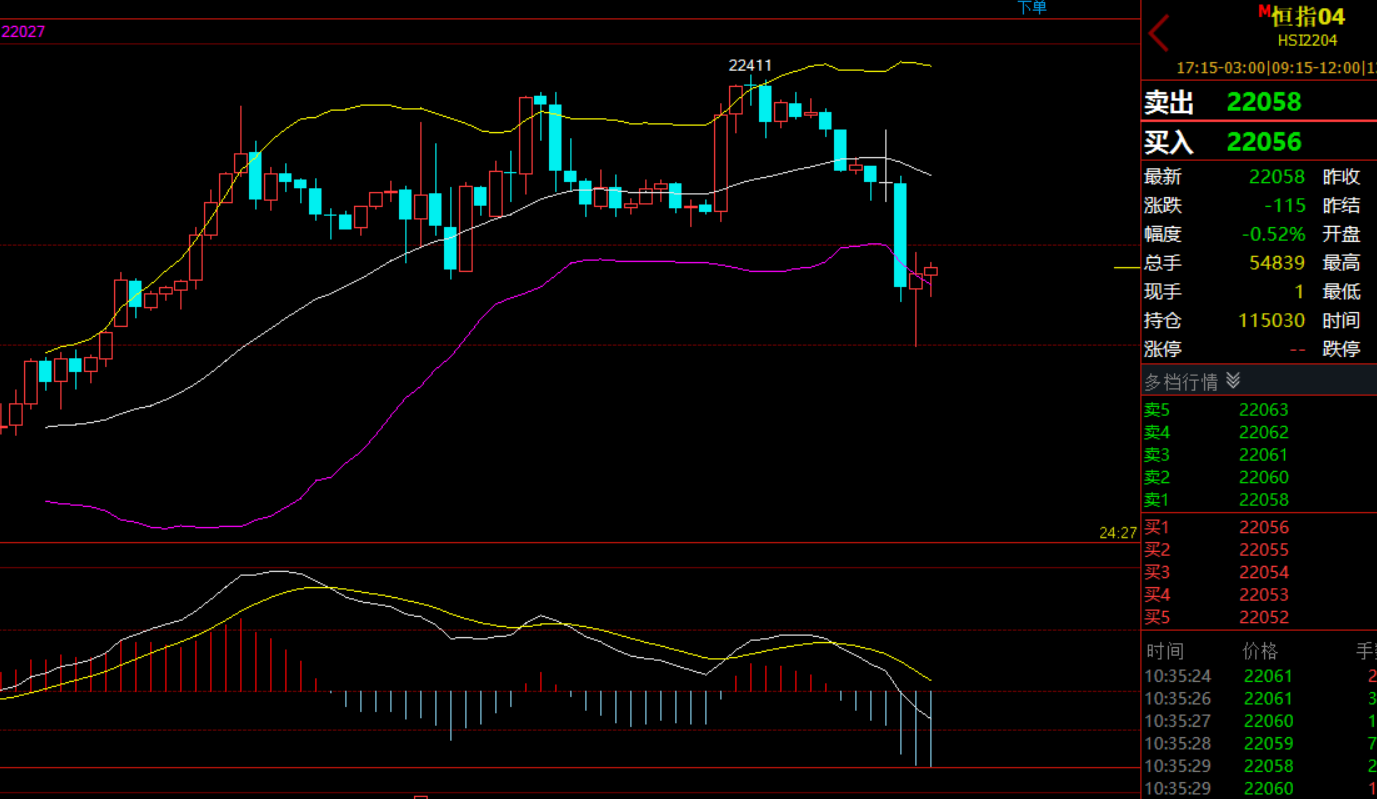Expand the 多档行情 double-chevron arrow
Viewport: 1377px width, 799px height.
(x=1233, y=381)
